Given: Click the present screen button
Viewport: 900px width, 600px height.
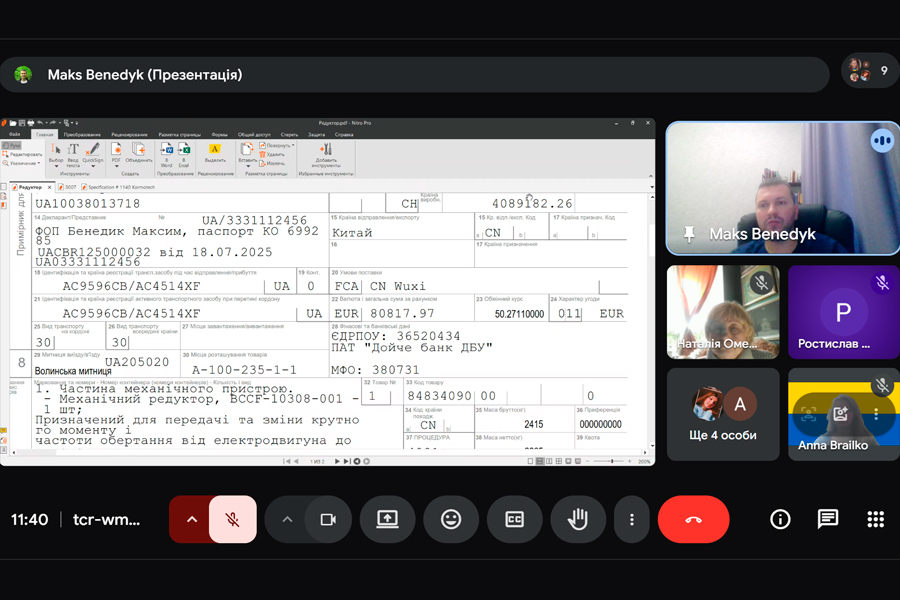Looking at the screenshot, I should 387,520.
